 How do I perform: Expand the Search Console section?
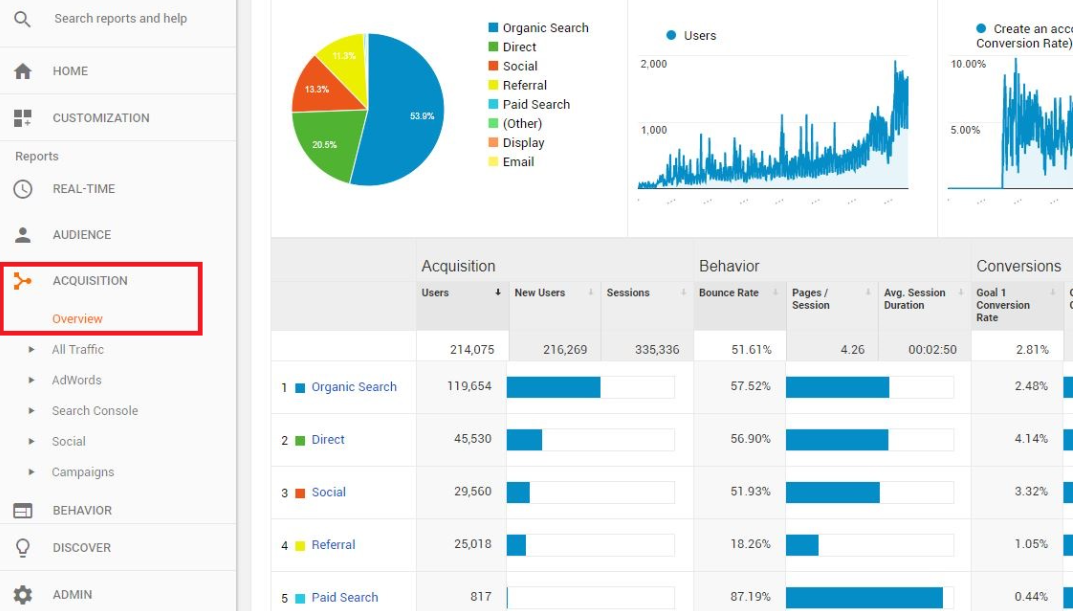tap(32, 411)
